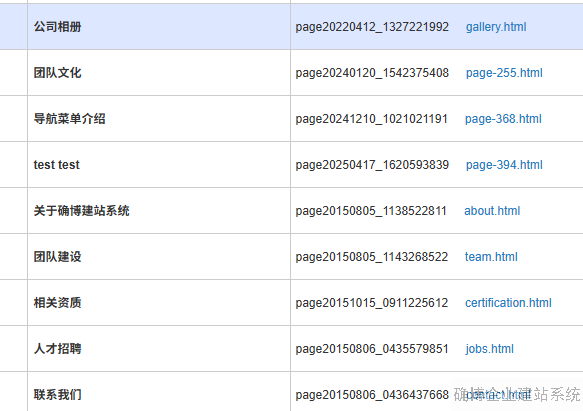The width and height of the screenshot is (583, 411).
Task: Open the page-255.html link
Action: [x=504, y=73]
